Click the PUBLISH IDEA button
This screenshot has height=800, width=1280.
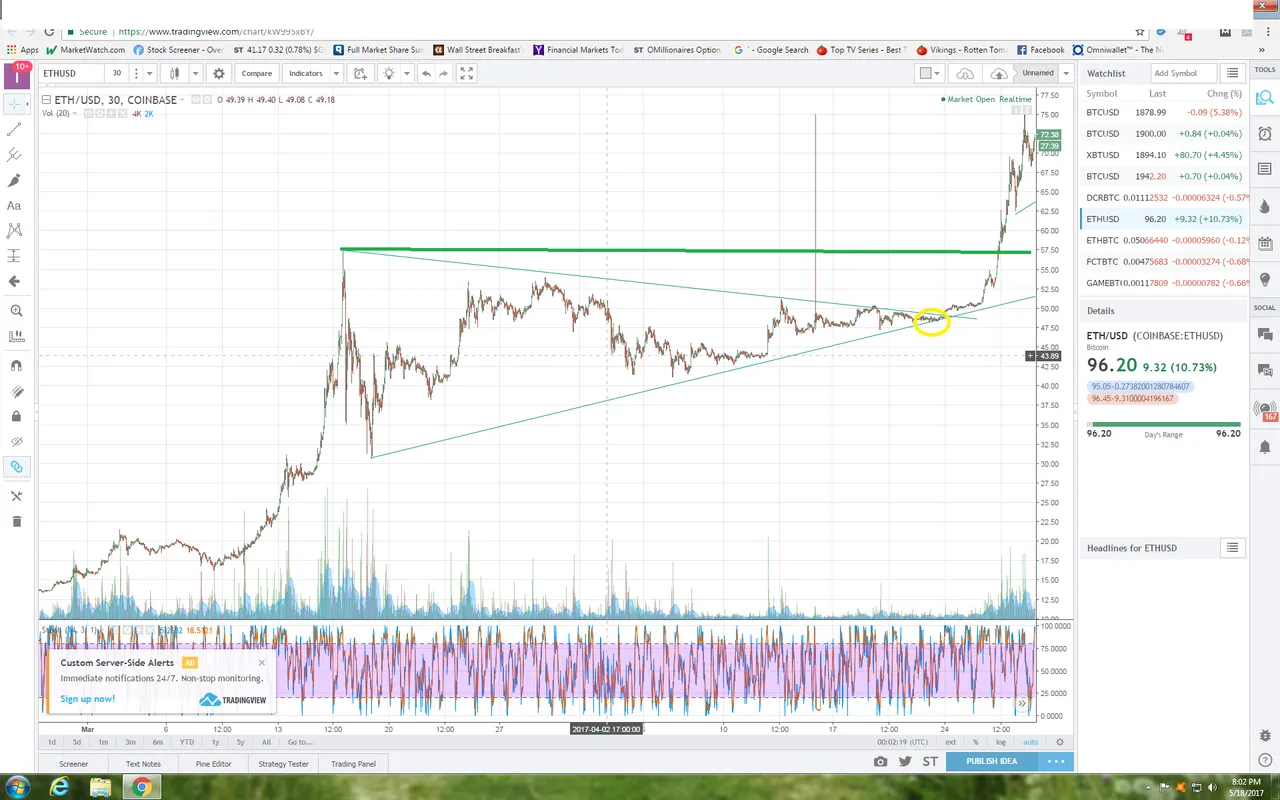[991, 761]
